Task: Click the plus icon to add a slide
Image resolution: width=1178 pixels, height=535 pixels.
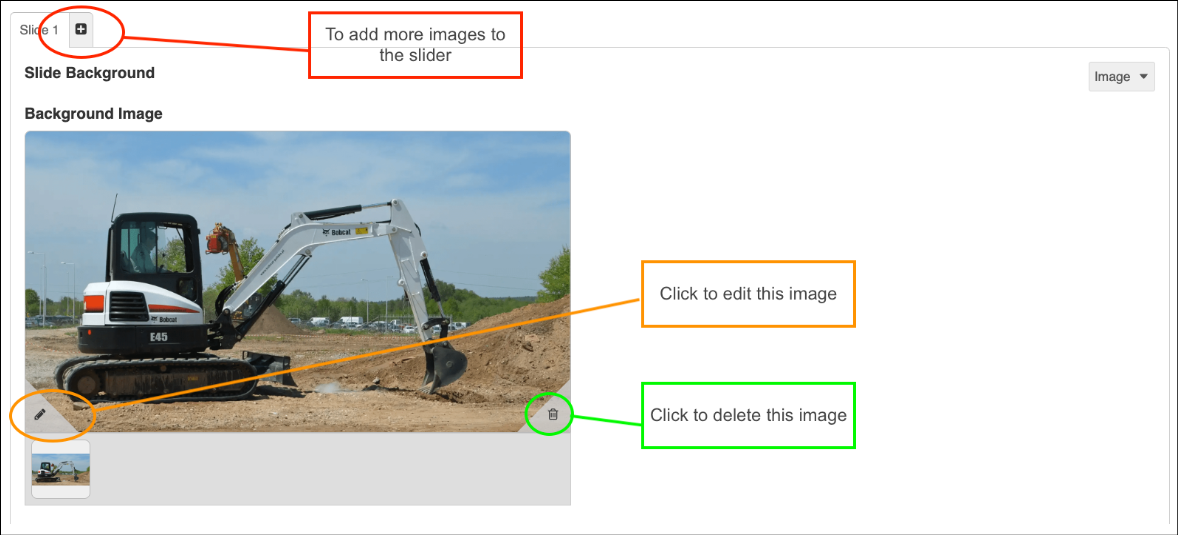Action: tap(81, 30)
